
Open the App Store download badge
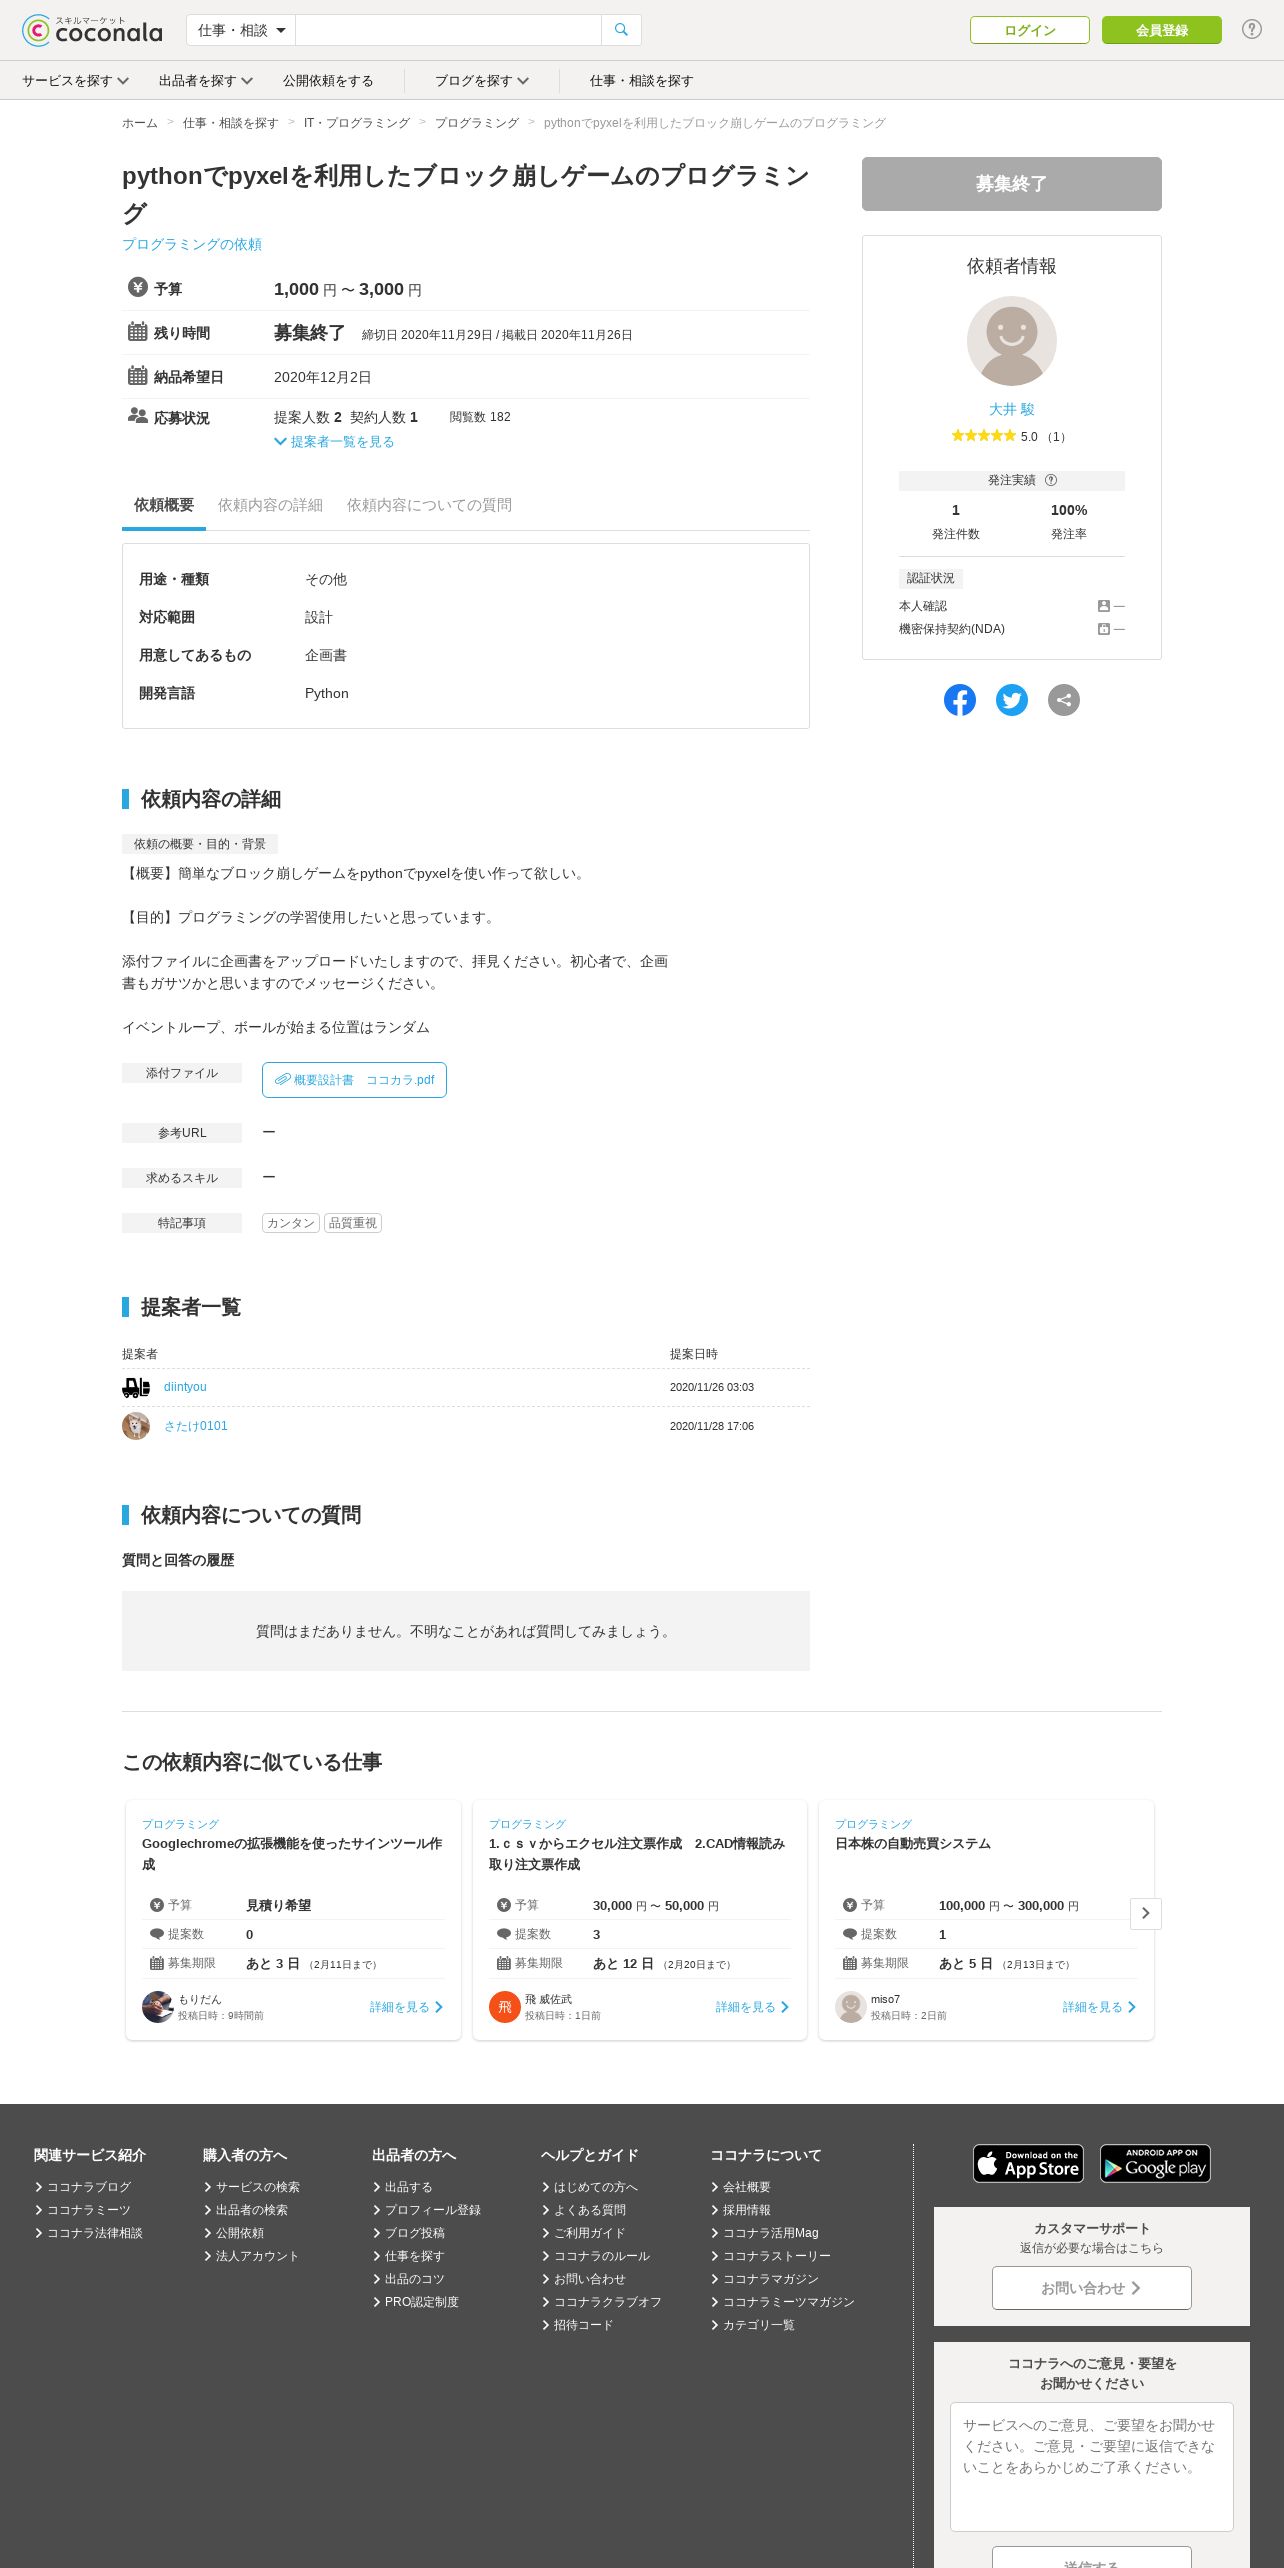click(1029, 2163)
